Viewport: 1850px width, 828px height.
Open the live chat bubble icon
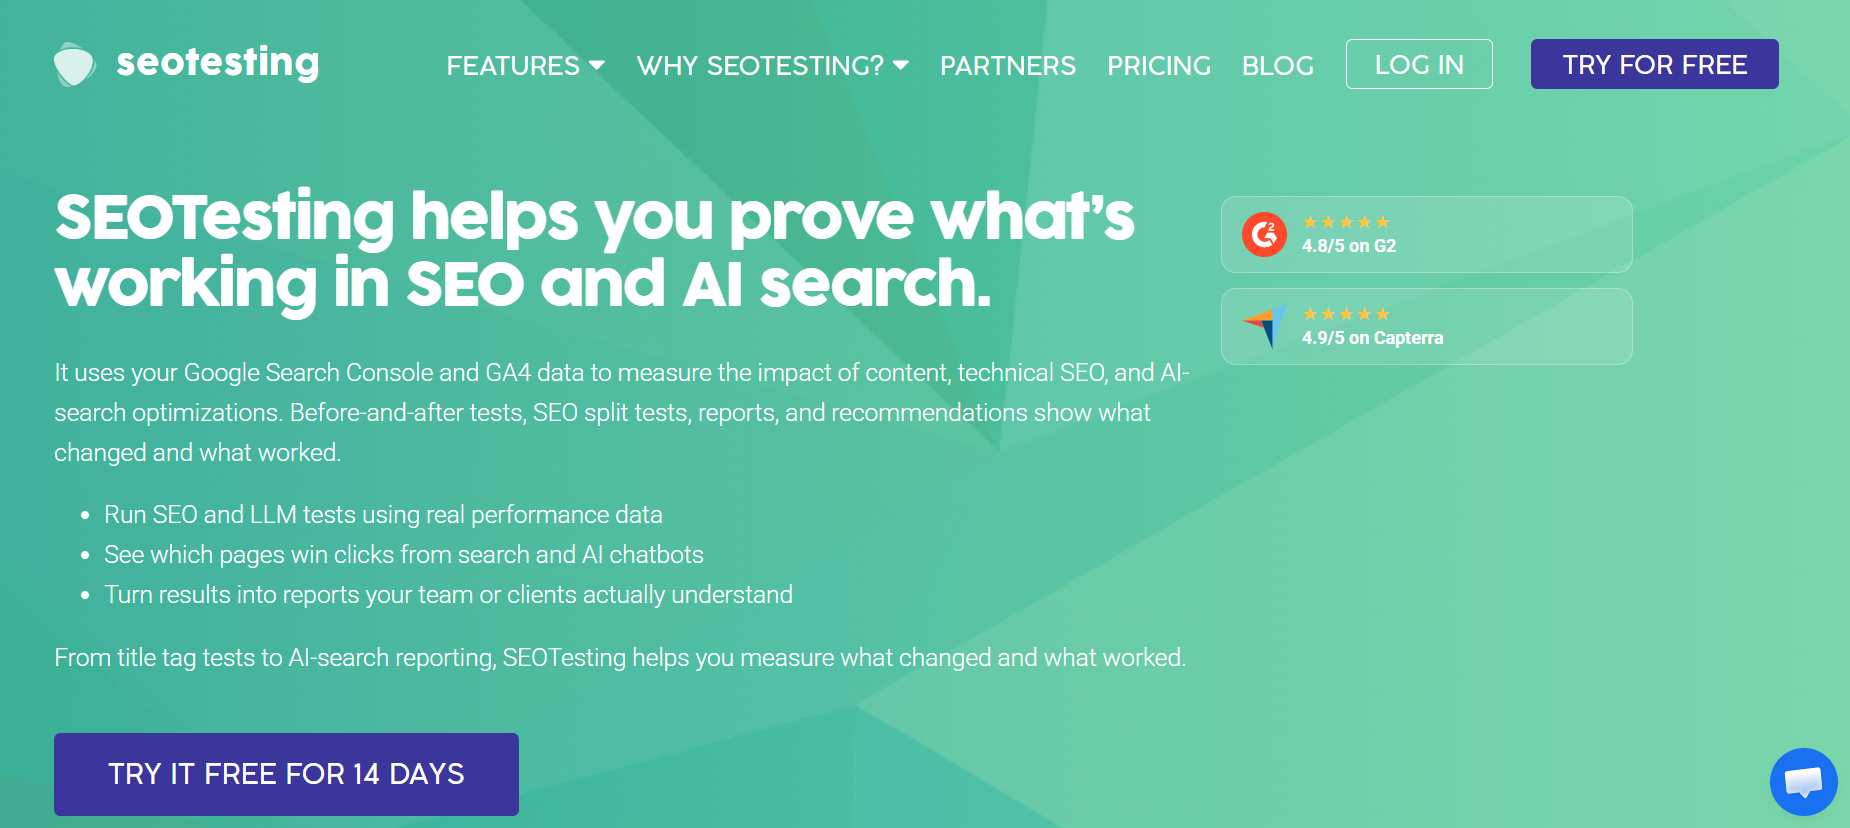(1803, 782)
